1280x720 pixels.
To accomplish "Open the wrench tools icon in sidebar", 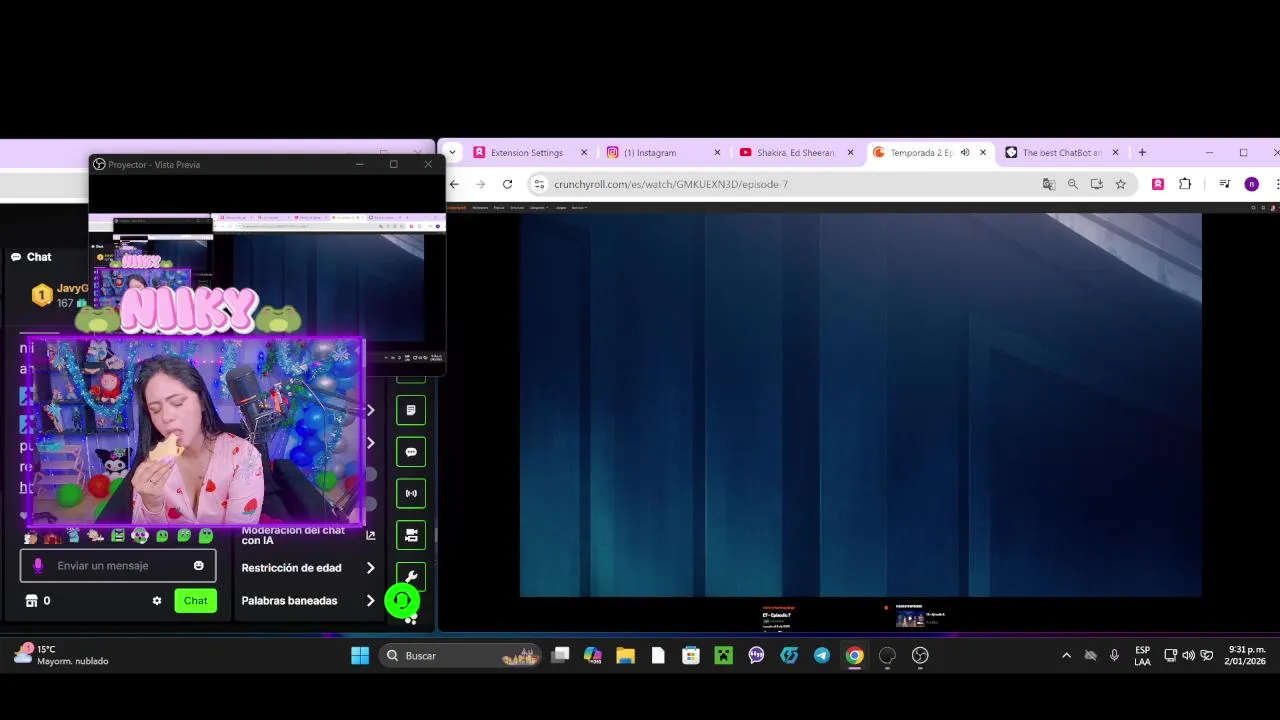I will (411, 576).
